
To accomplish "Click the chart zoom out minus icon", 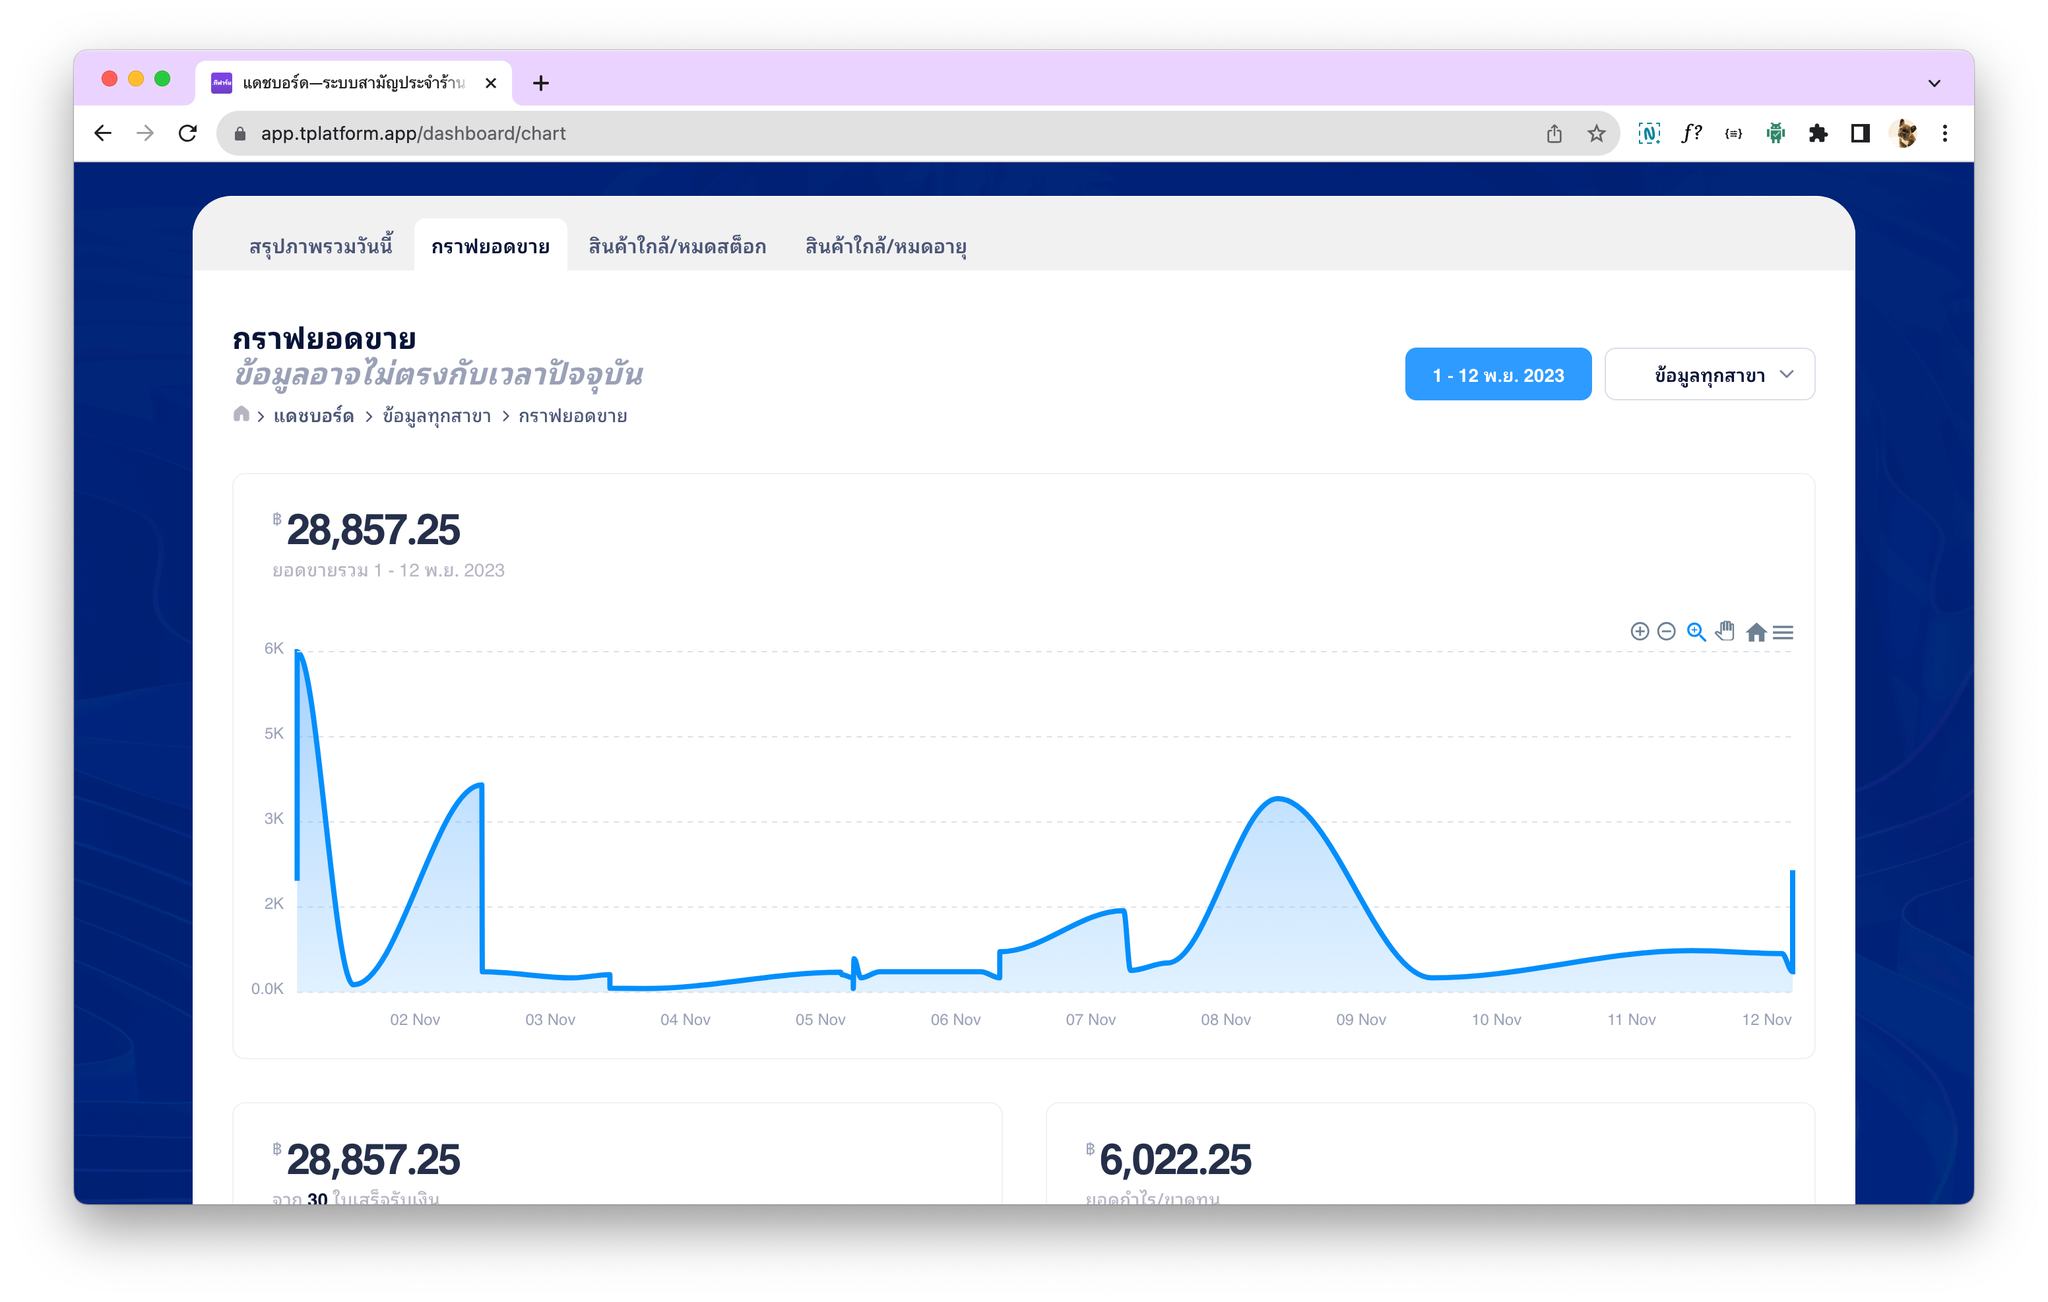I will point(1666,631).
